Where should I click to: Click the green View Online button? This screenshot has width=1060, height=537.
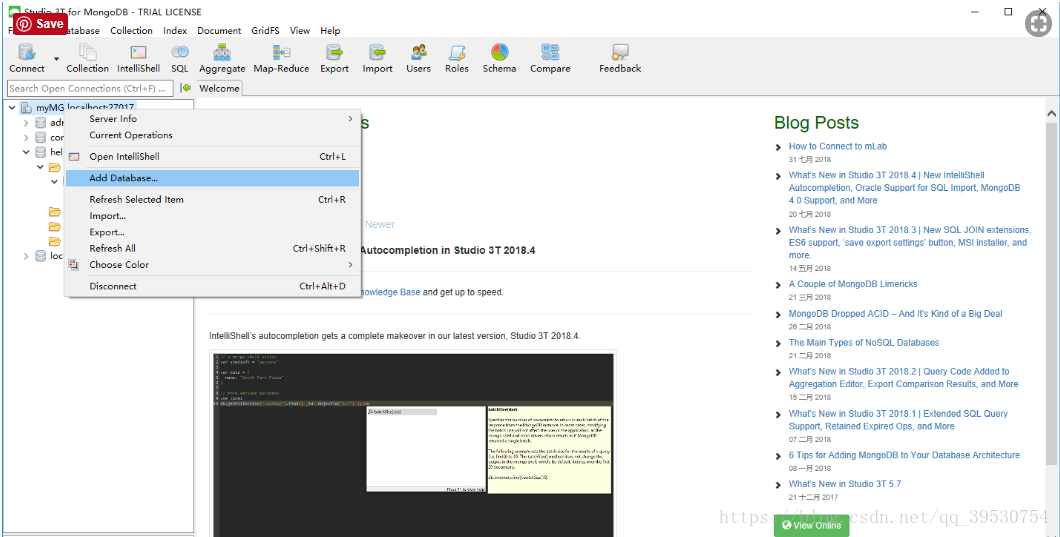(811, 525)
